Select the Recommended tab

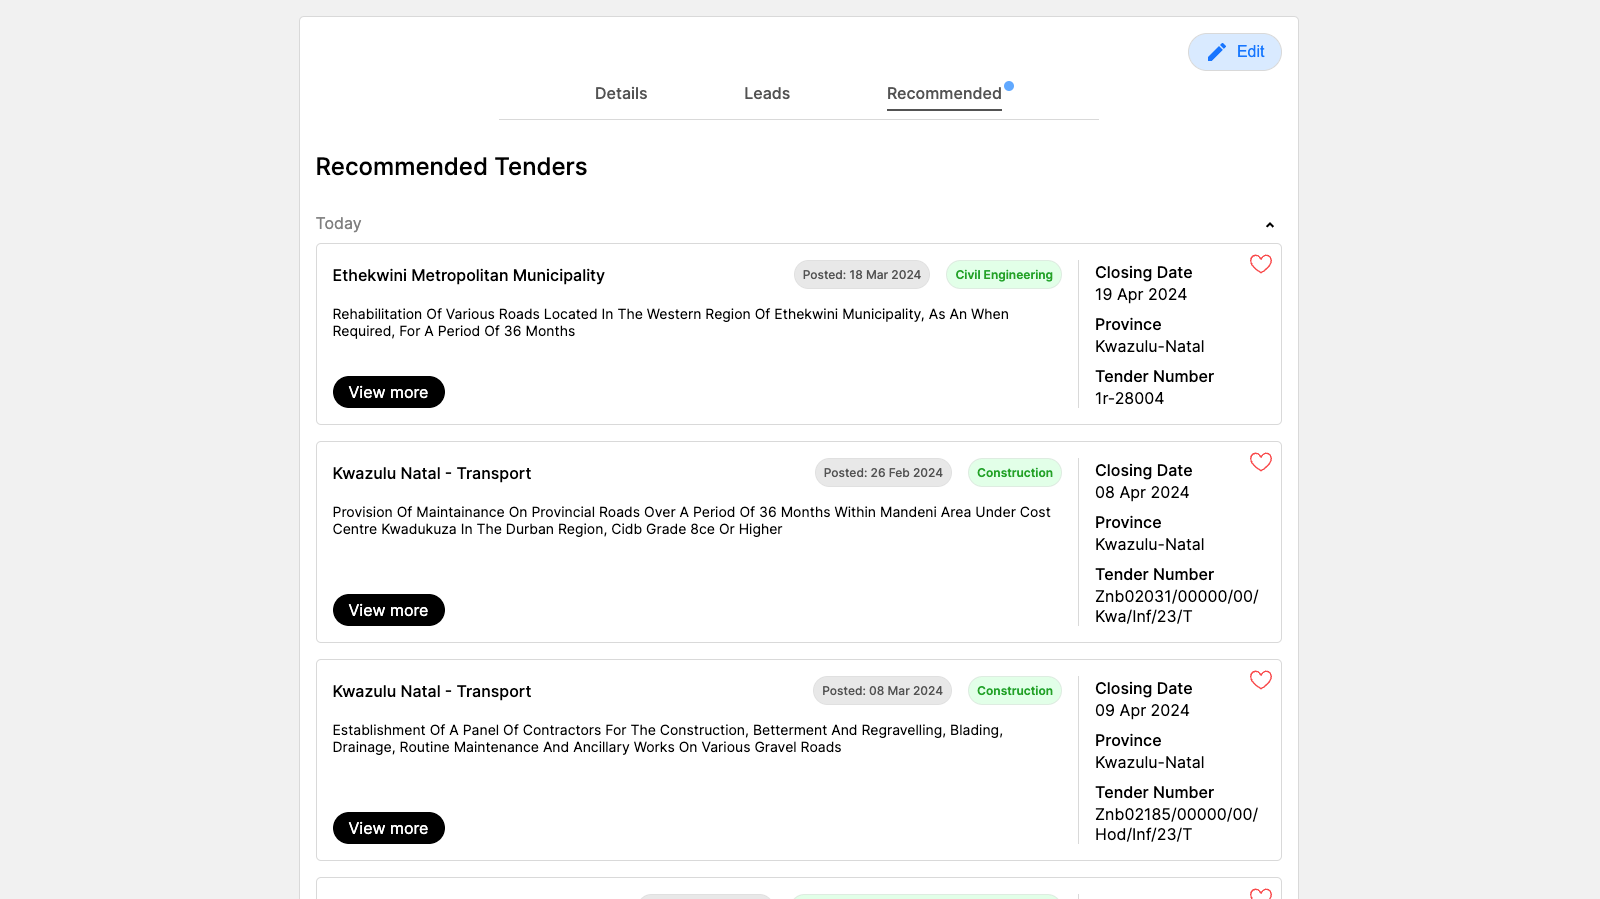(x=944, y=93)
